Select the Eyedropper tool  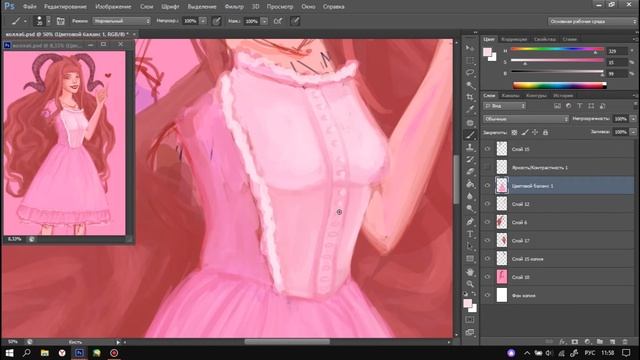[x=470, y=109]
